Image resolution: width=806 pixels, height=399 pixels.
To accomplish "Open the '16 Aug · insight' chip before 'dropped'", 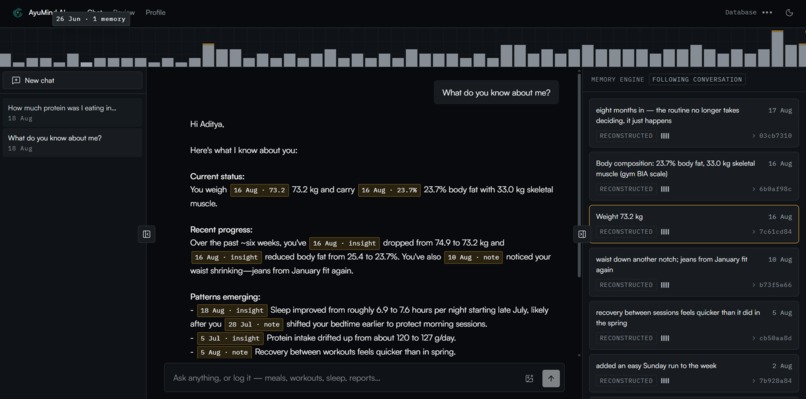I will point(344,243).
